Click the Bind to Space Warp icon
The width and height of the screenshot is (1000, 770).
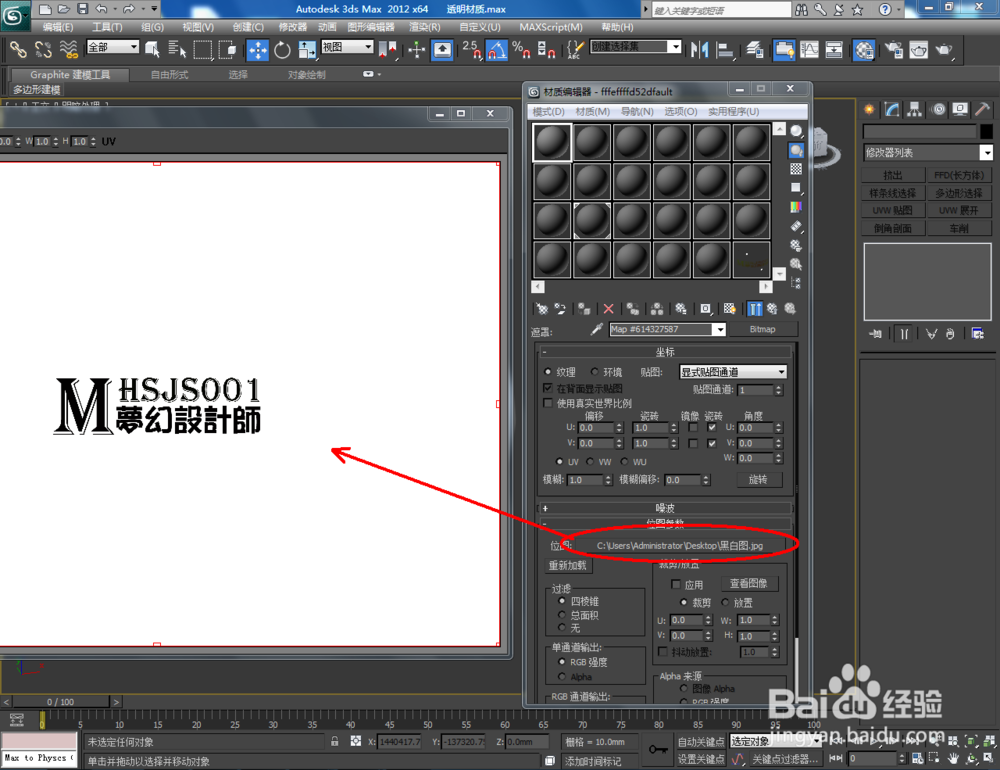click(68, 49)
